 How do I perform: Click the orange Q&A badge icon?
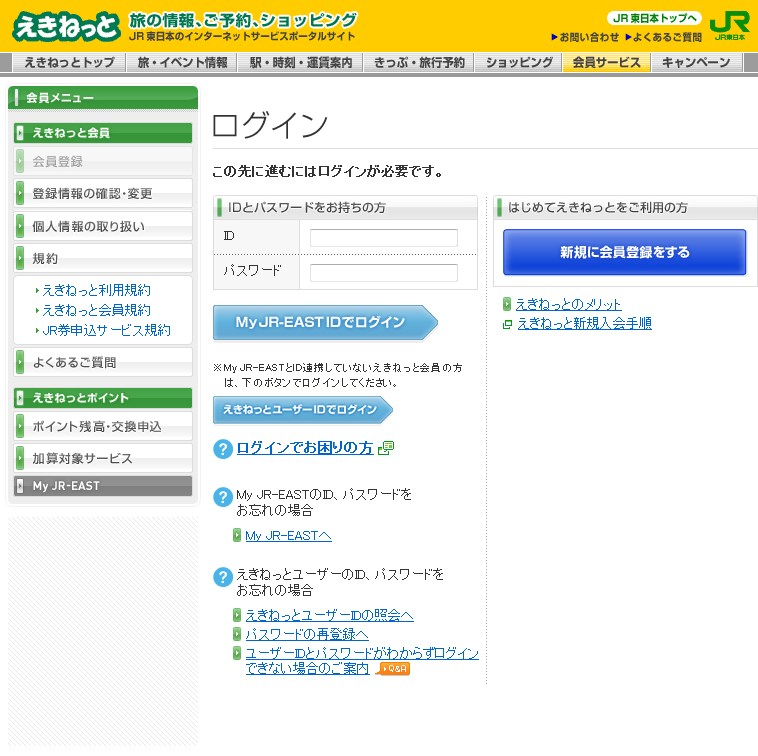pyautogui.click(x=394, y=669)
